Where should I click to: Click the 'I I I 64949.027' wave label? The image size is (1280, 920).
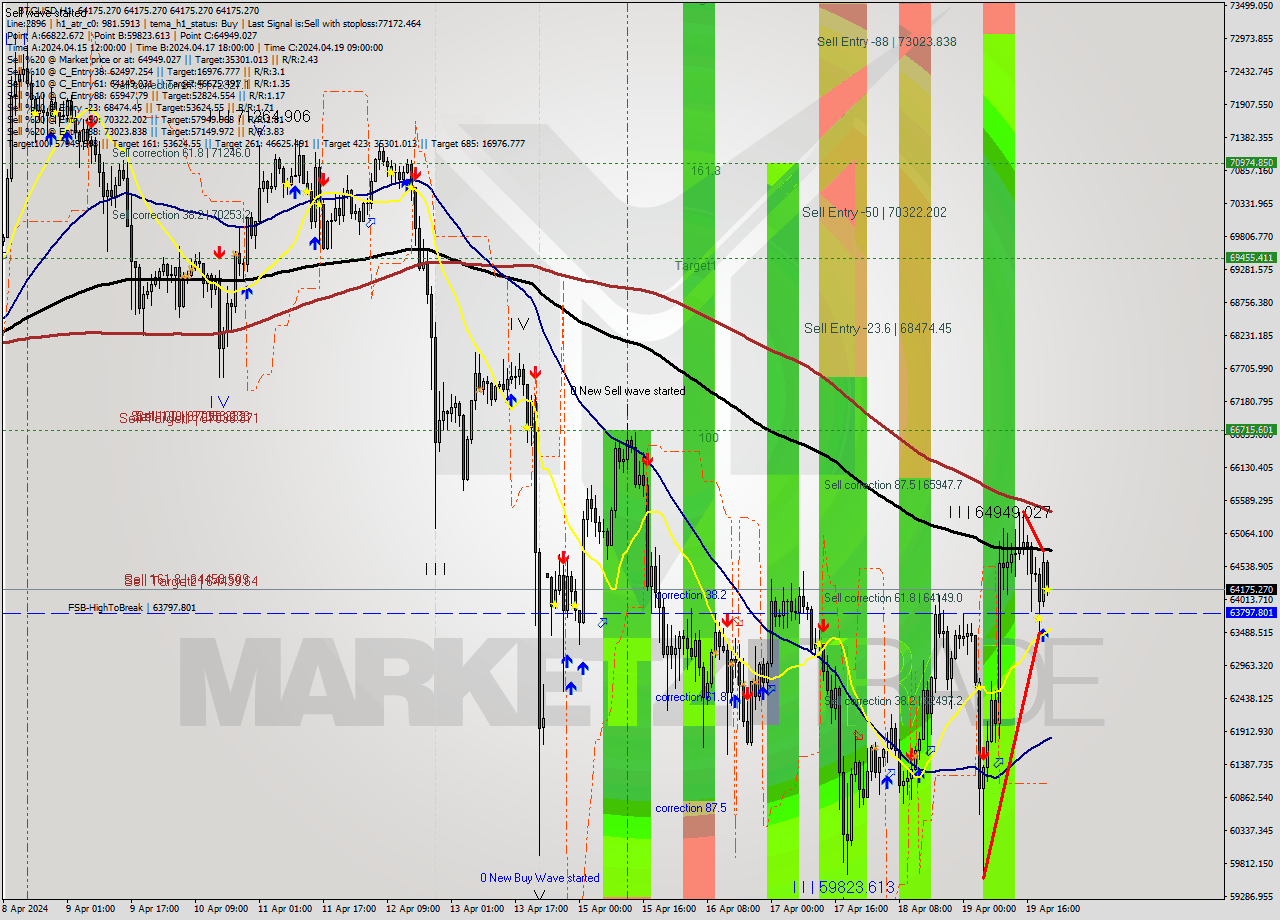tap(1000, 512)
